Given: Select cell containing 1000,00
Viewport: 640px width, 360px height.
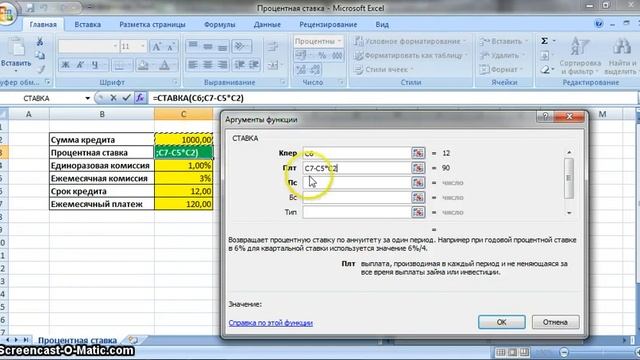Looking at the screenshot, I should pos(184,140).
